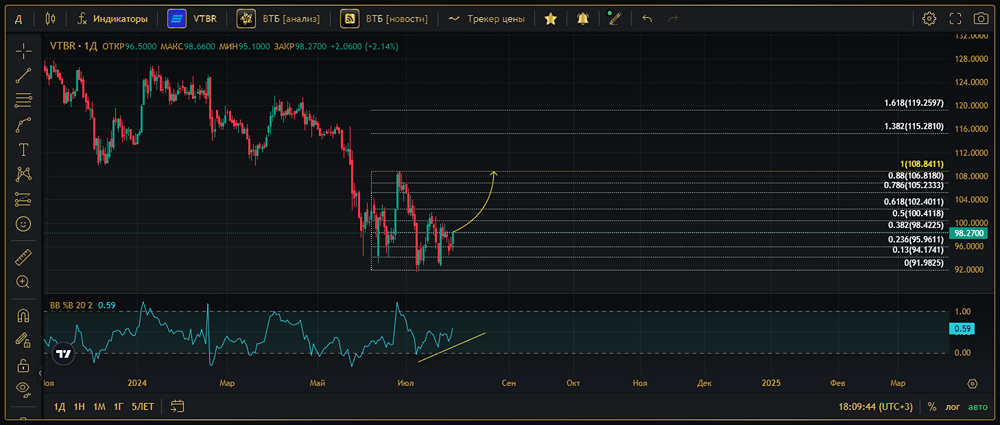Open the chart patterns tool
The image size is (1000, 425).
point(24,174)
